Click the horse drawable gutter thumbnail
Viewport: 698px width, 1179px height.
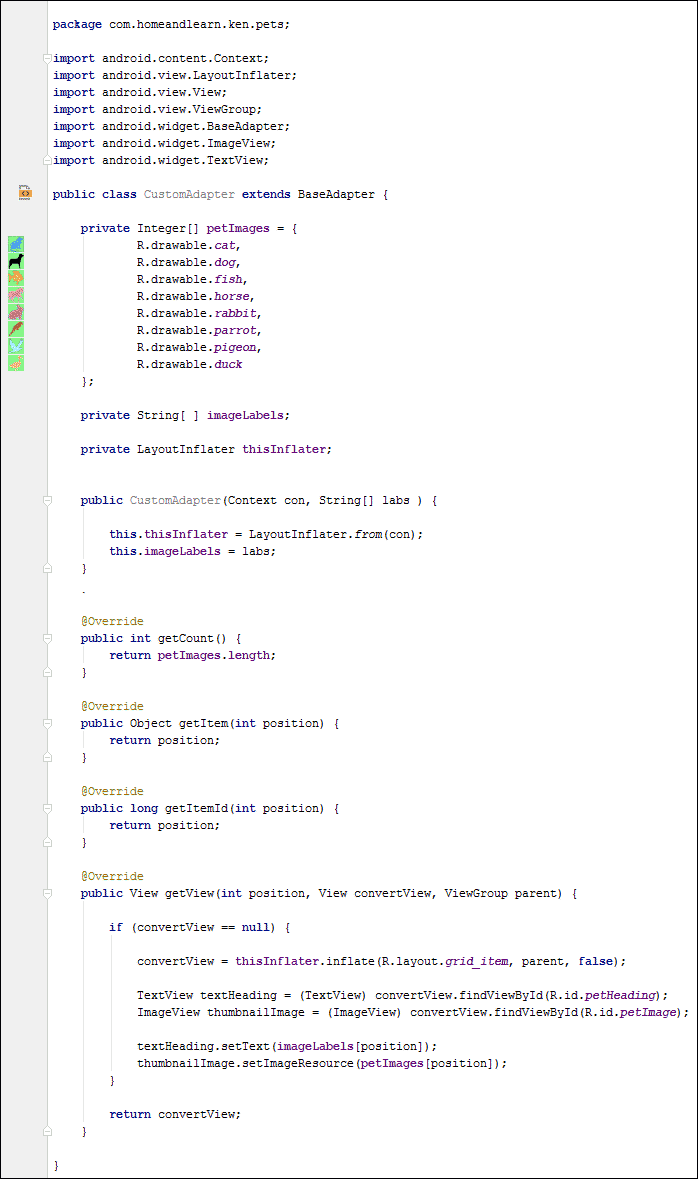[x=16, y=296]
